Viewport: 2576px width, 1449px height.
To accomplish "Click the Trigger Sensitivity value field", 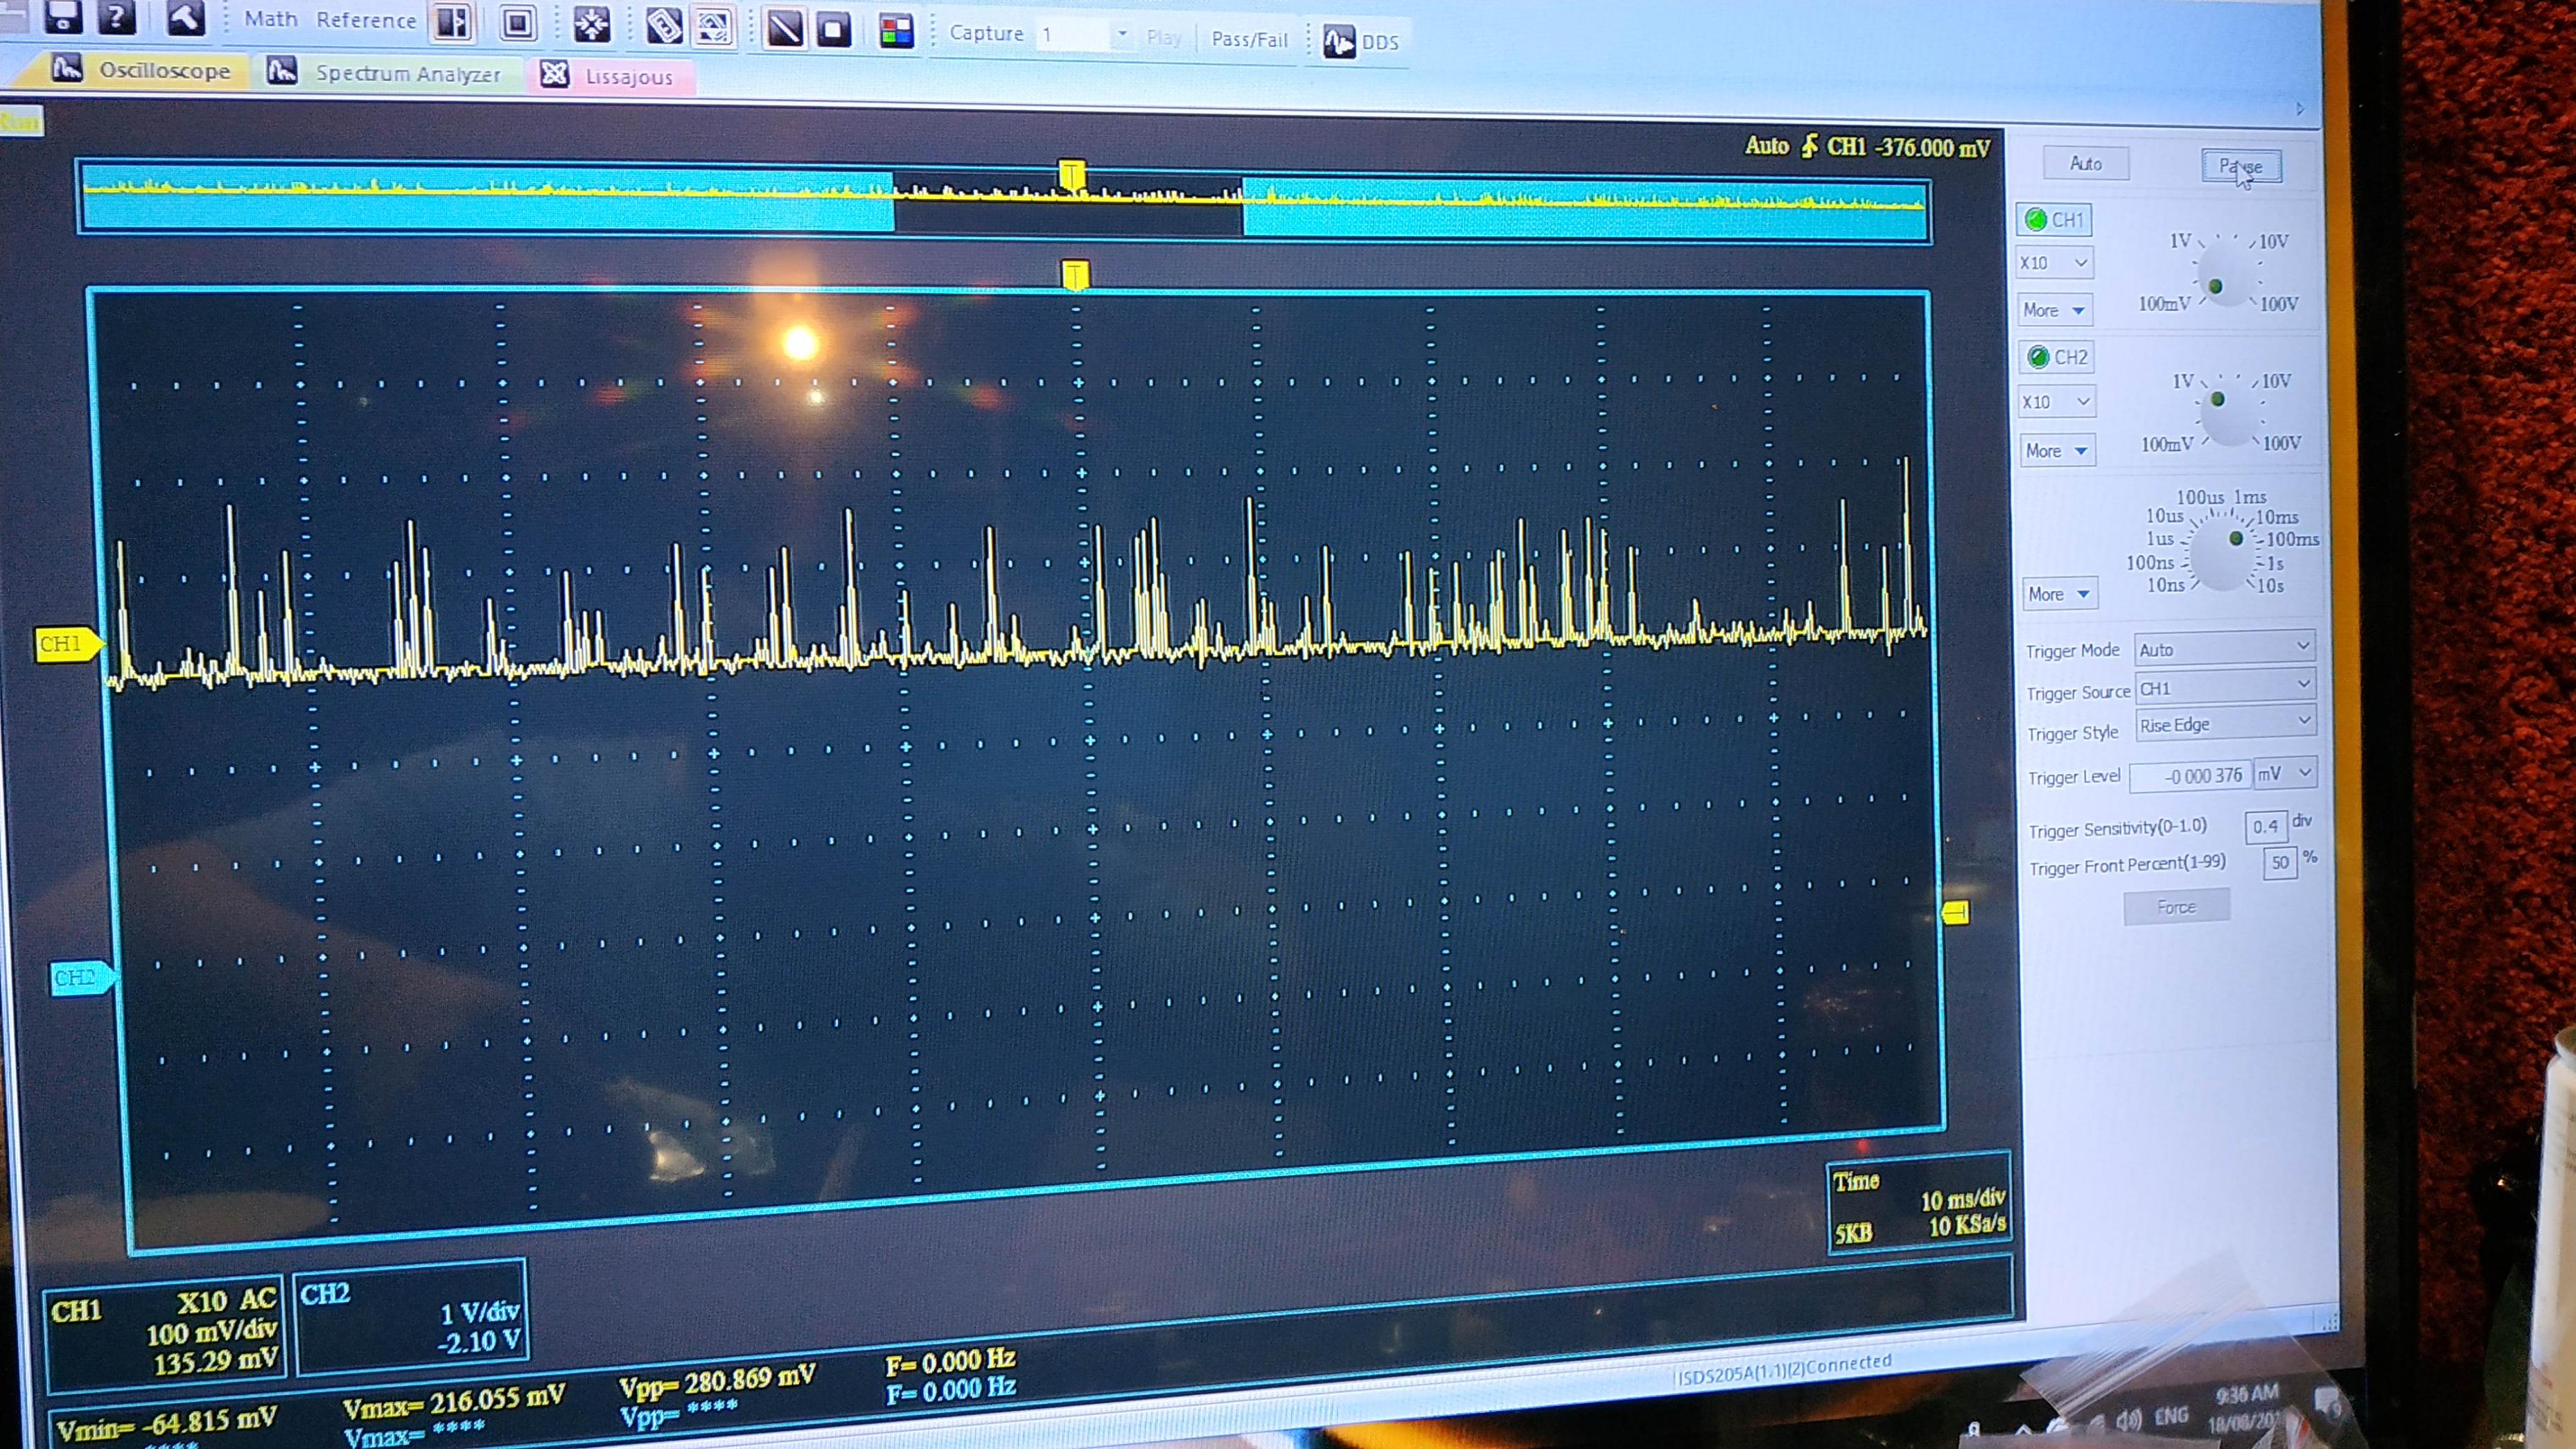I will click(2265, 826).
